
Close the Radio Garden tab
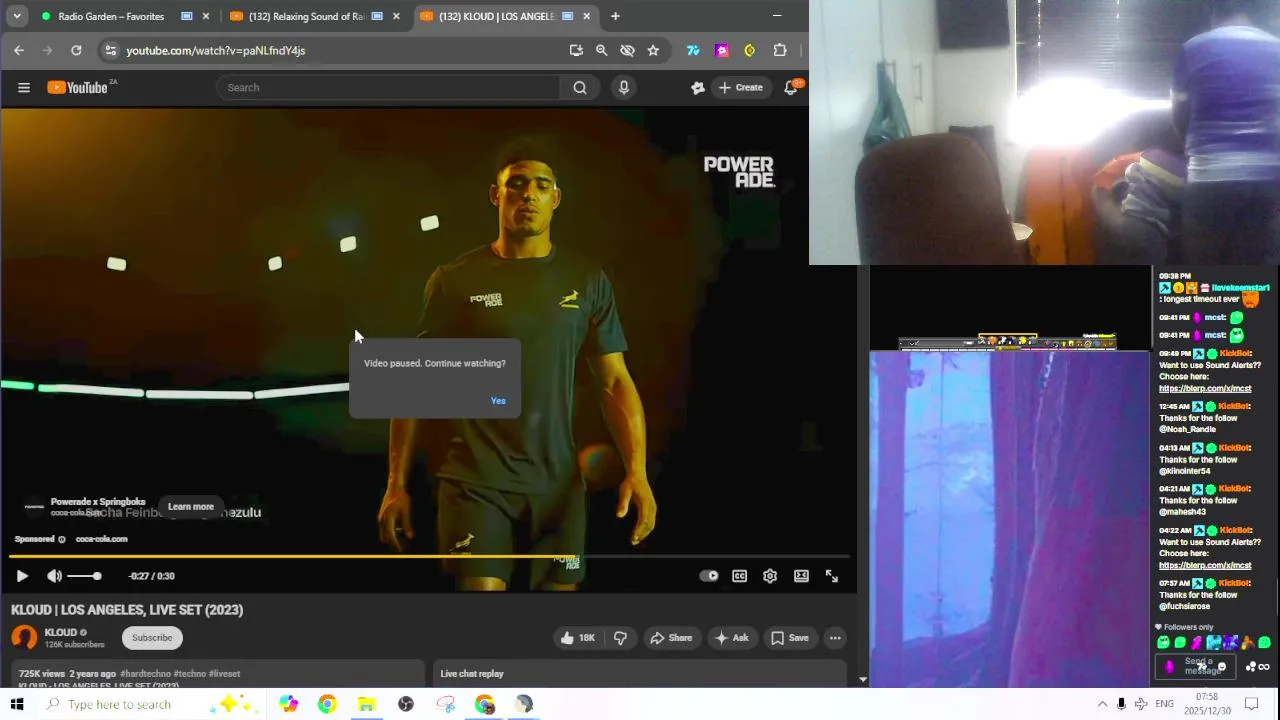point(206,16)
